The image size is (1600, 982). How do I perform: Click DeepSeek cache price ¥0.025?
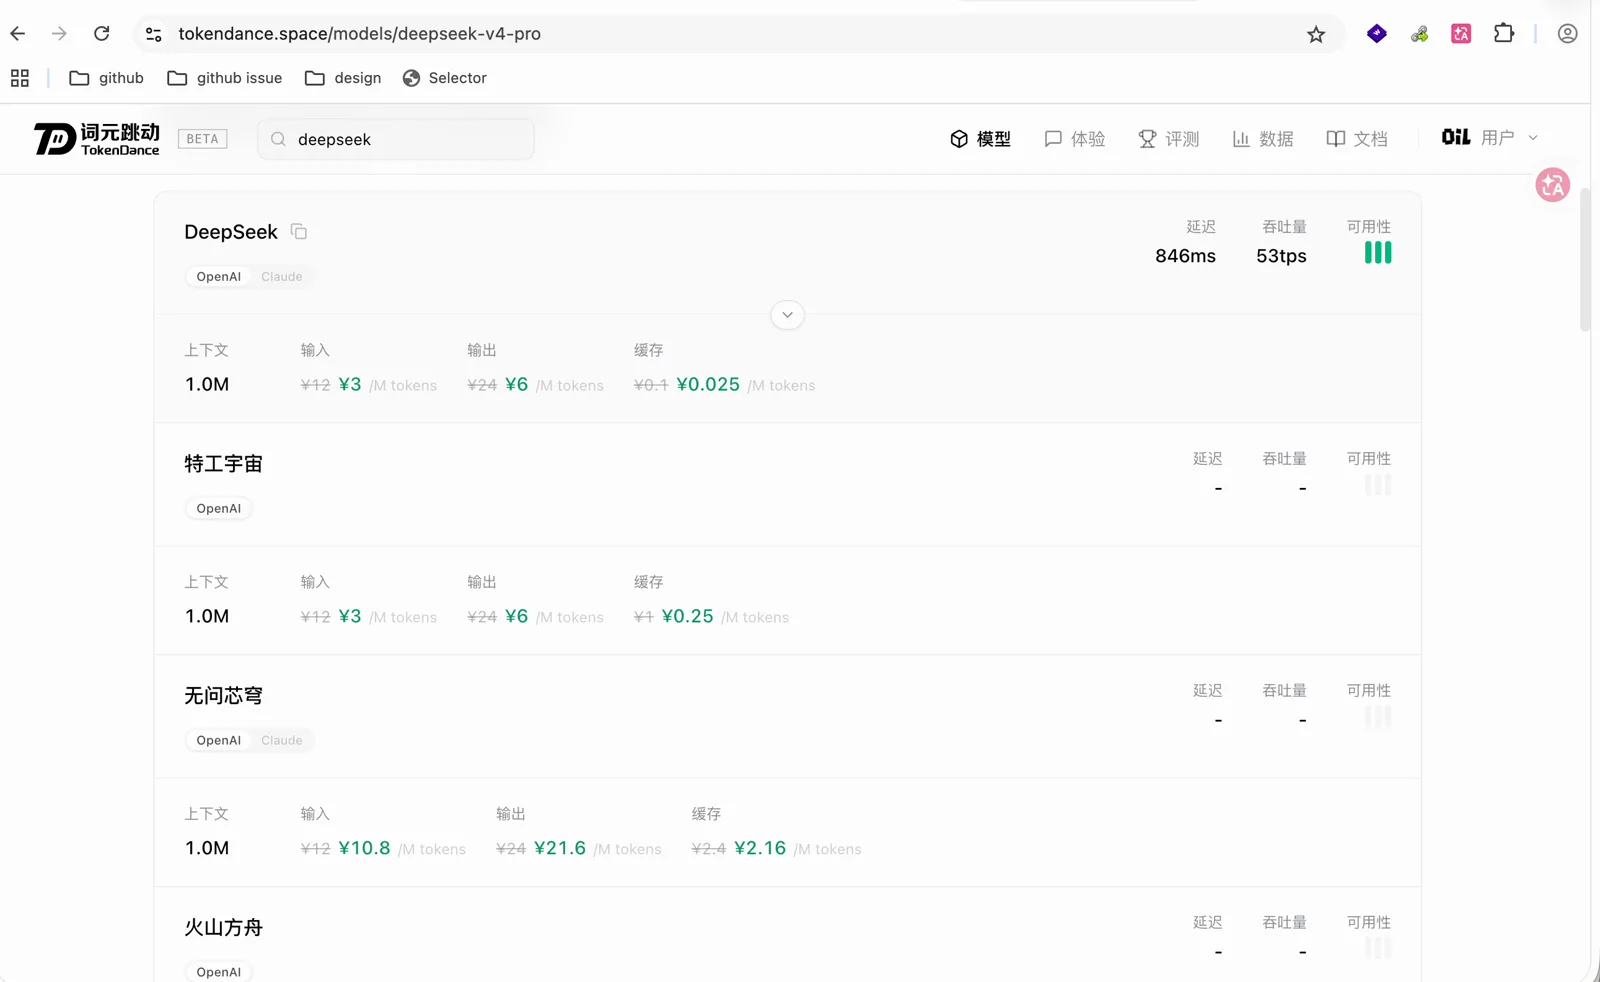pyautogui.click(x=708, y=385)
